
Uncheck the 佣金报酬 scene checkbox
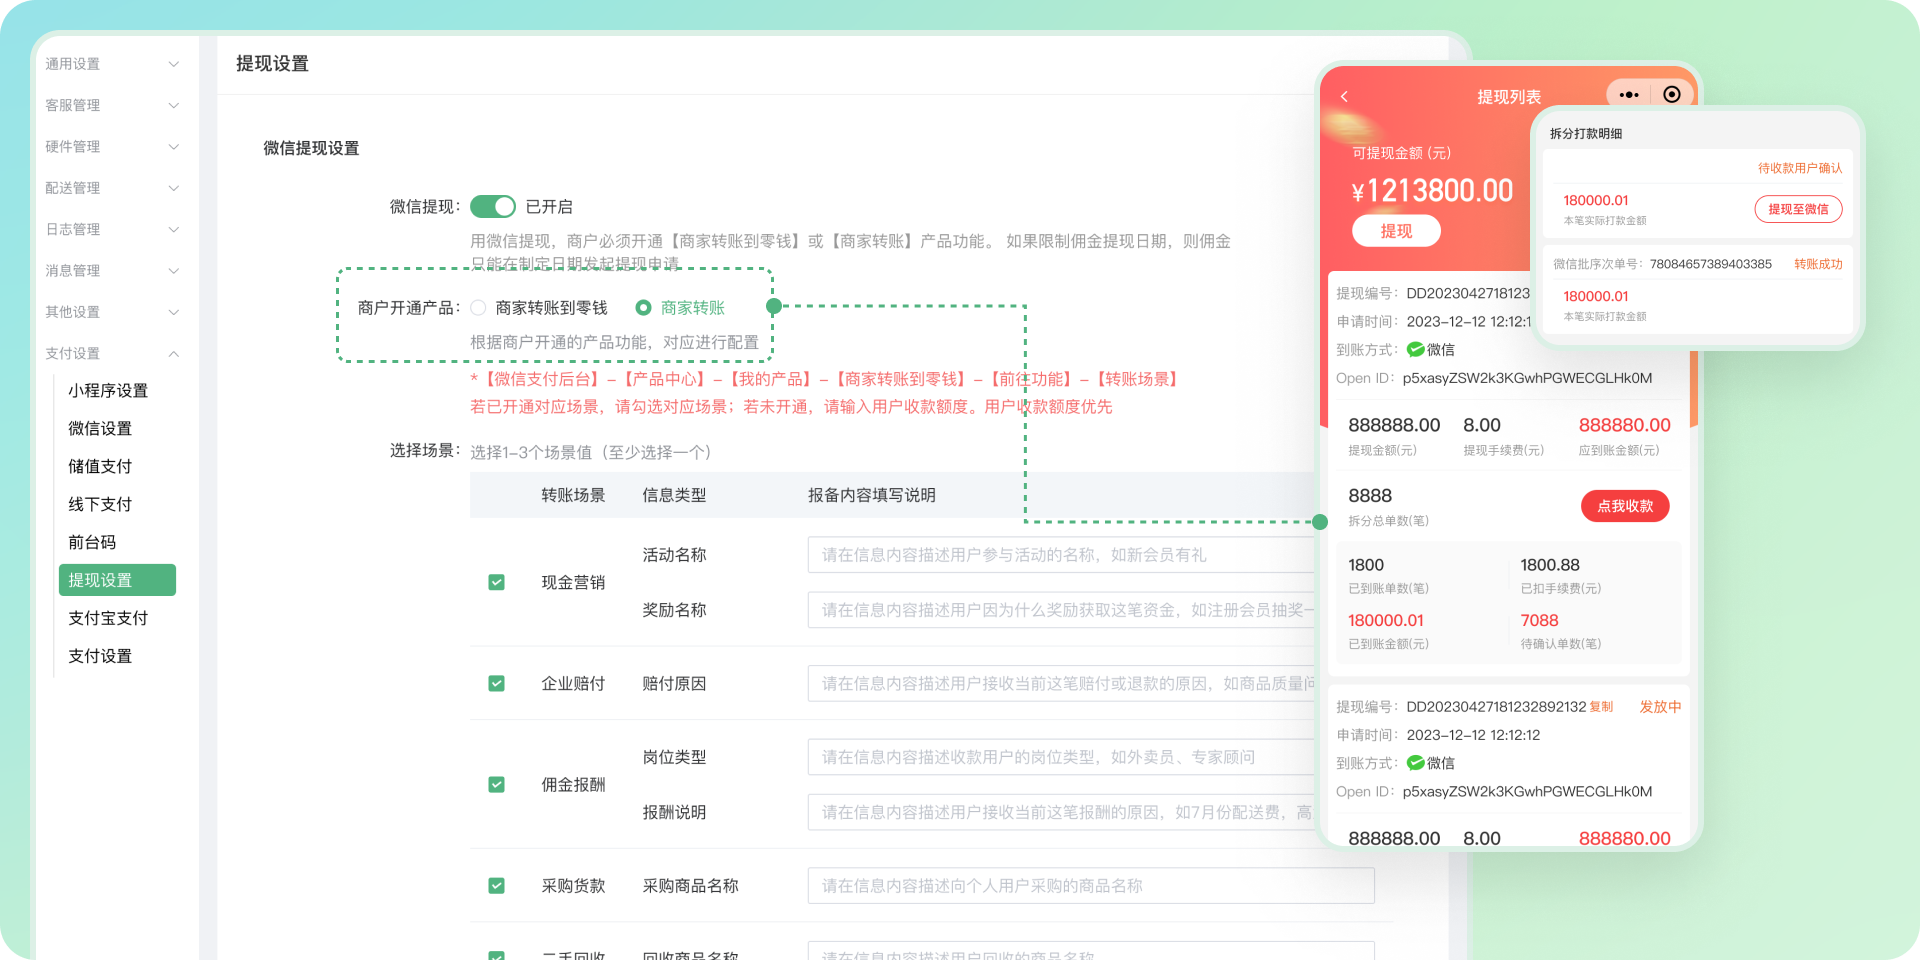coord(496,784)
